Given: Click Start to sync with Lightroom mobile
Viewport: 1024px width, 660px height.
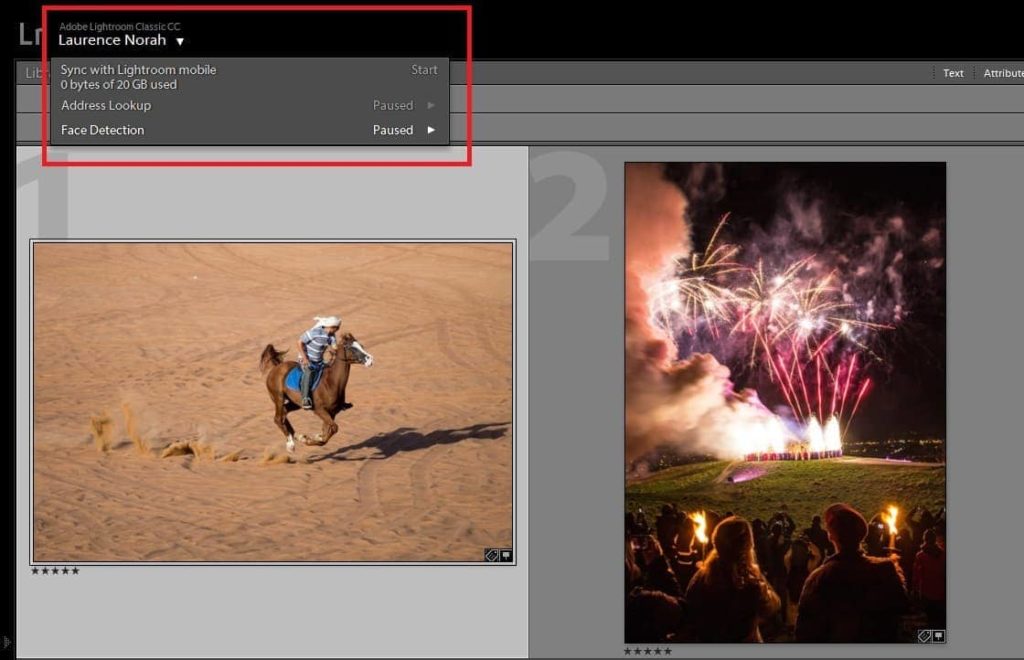Looking at the screenshot, I should pos(424,69).
